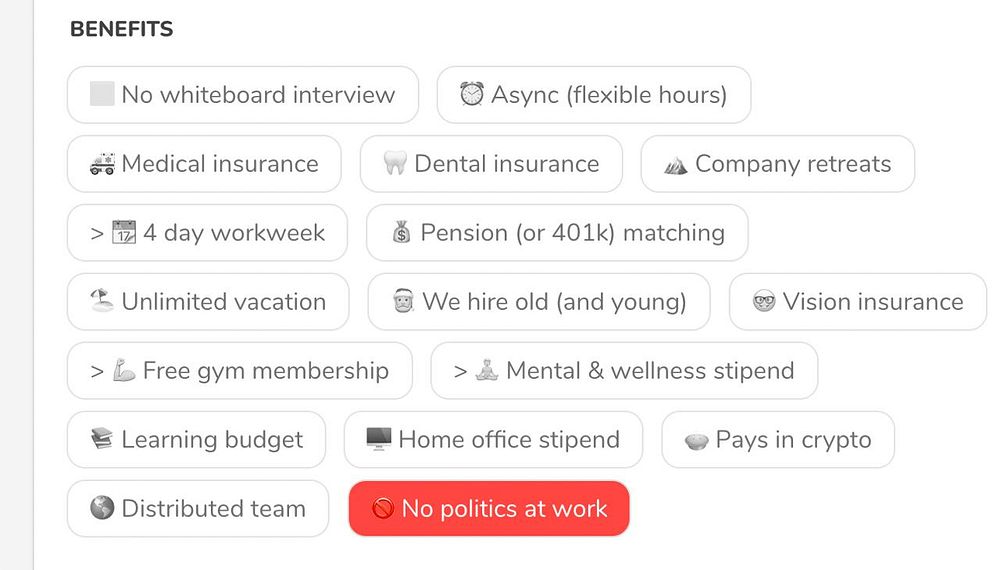This screenshot has width=1000, height=570.
Task: Click the computer icon on Home office stipend
Action: 378,439
